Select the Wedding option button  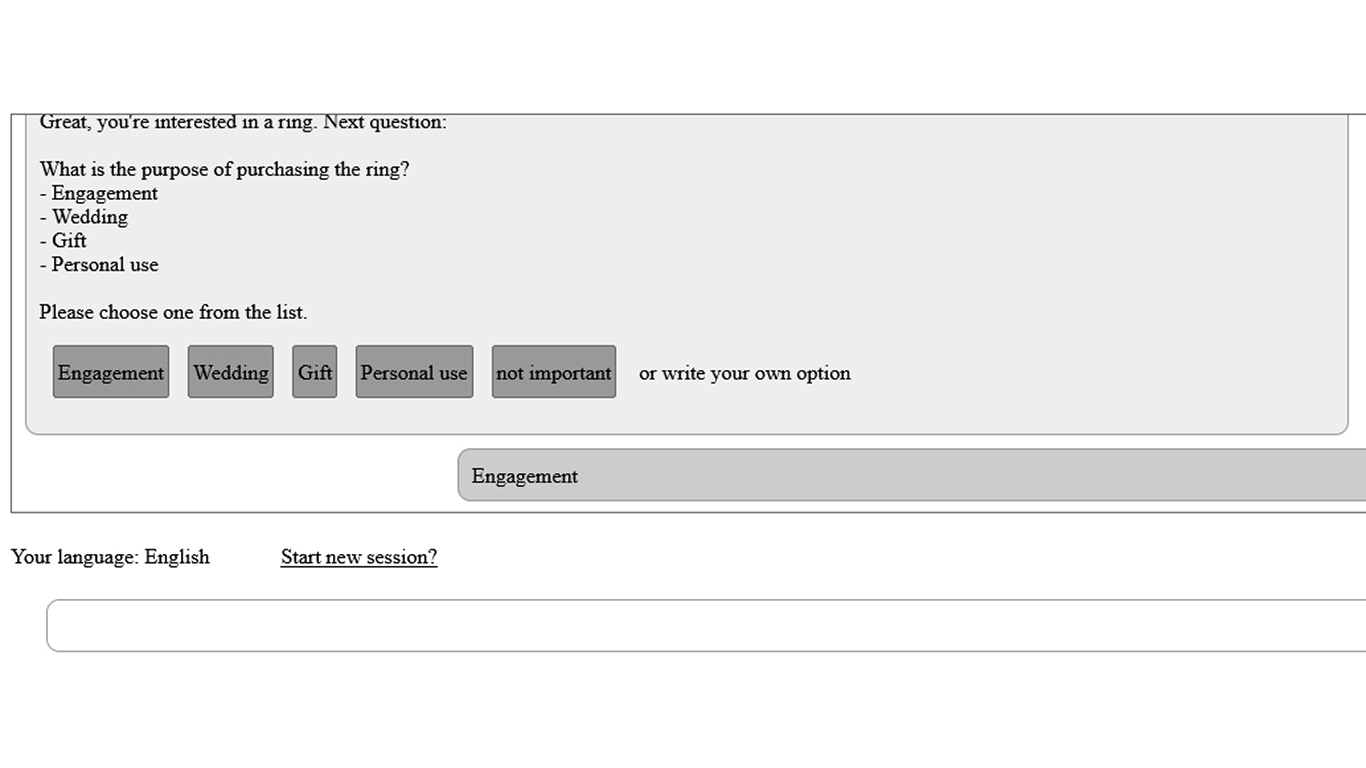pos(231,372)
